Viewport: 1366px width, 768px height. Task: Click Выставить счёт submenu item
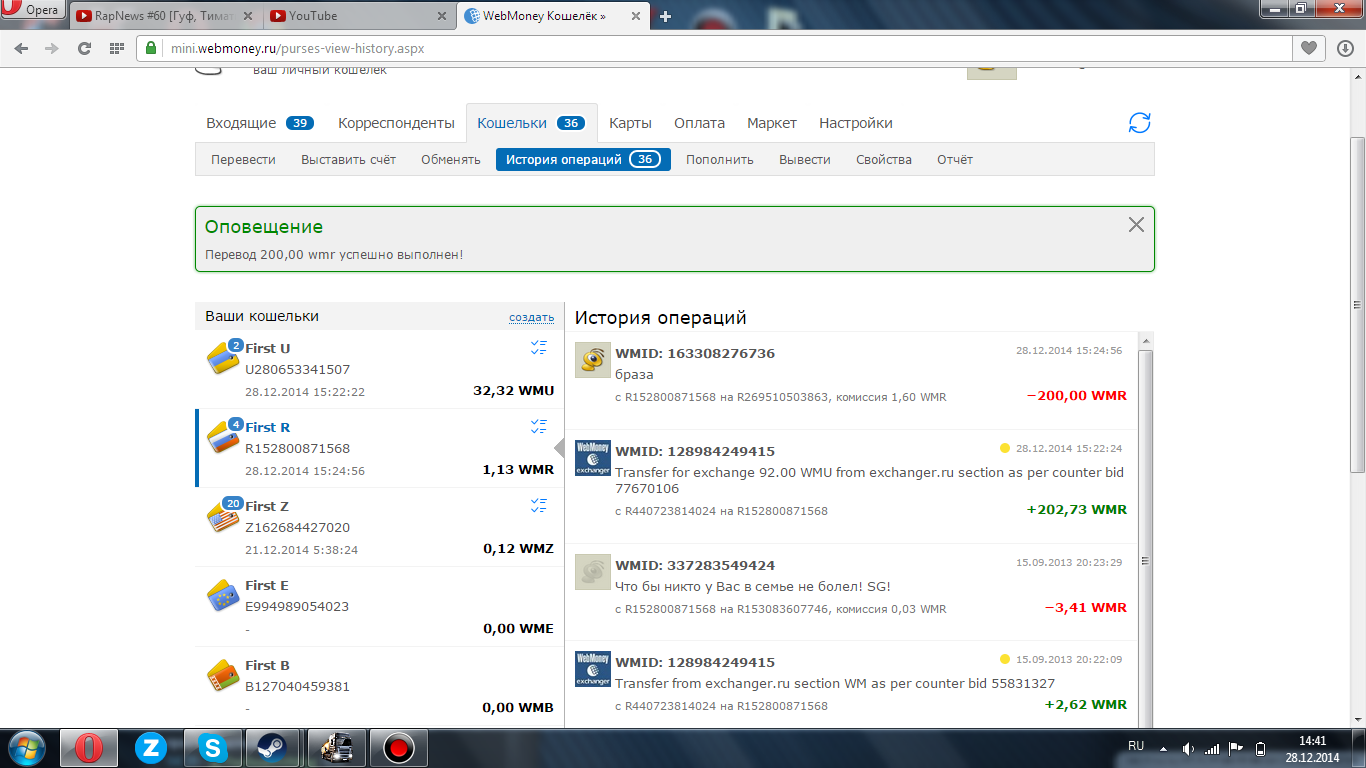click(x=348, y=159)
